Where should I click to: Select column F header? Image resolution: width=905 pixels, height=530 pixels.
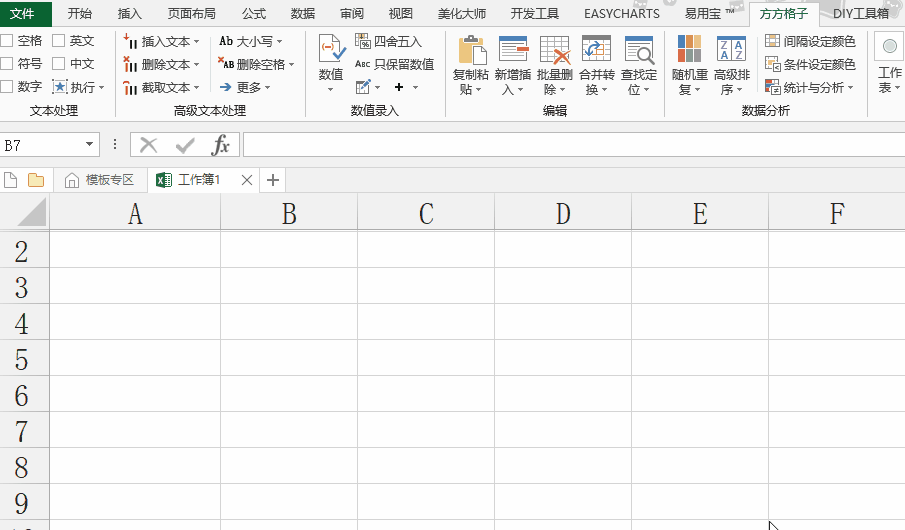coord(837,214)
